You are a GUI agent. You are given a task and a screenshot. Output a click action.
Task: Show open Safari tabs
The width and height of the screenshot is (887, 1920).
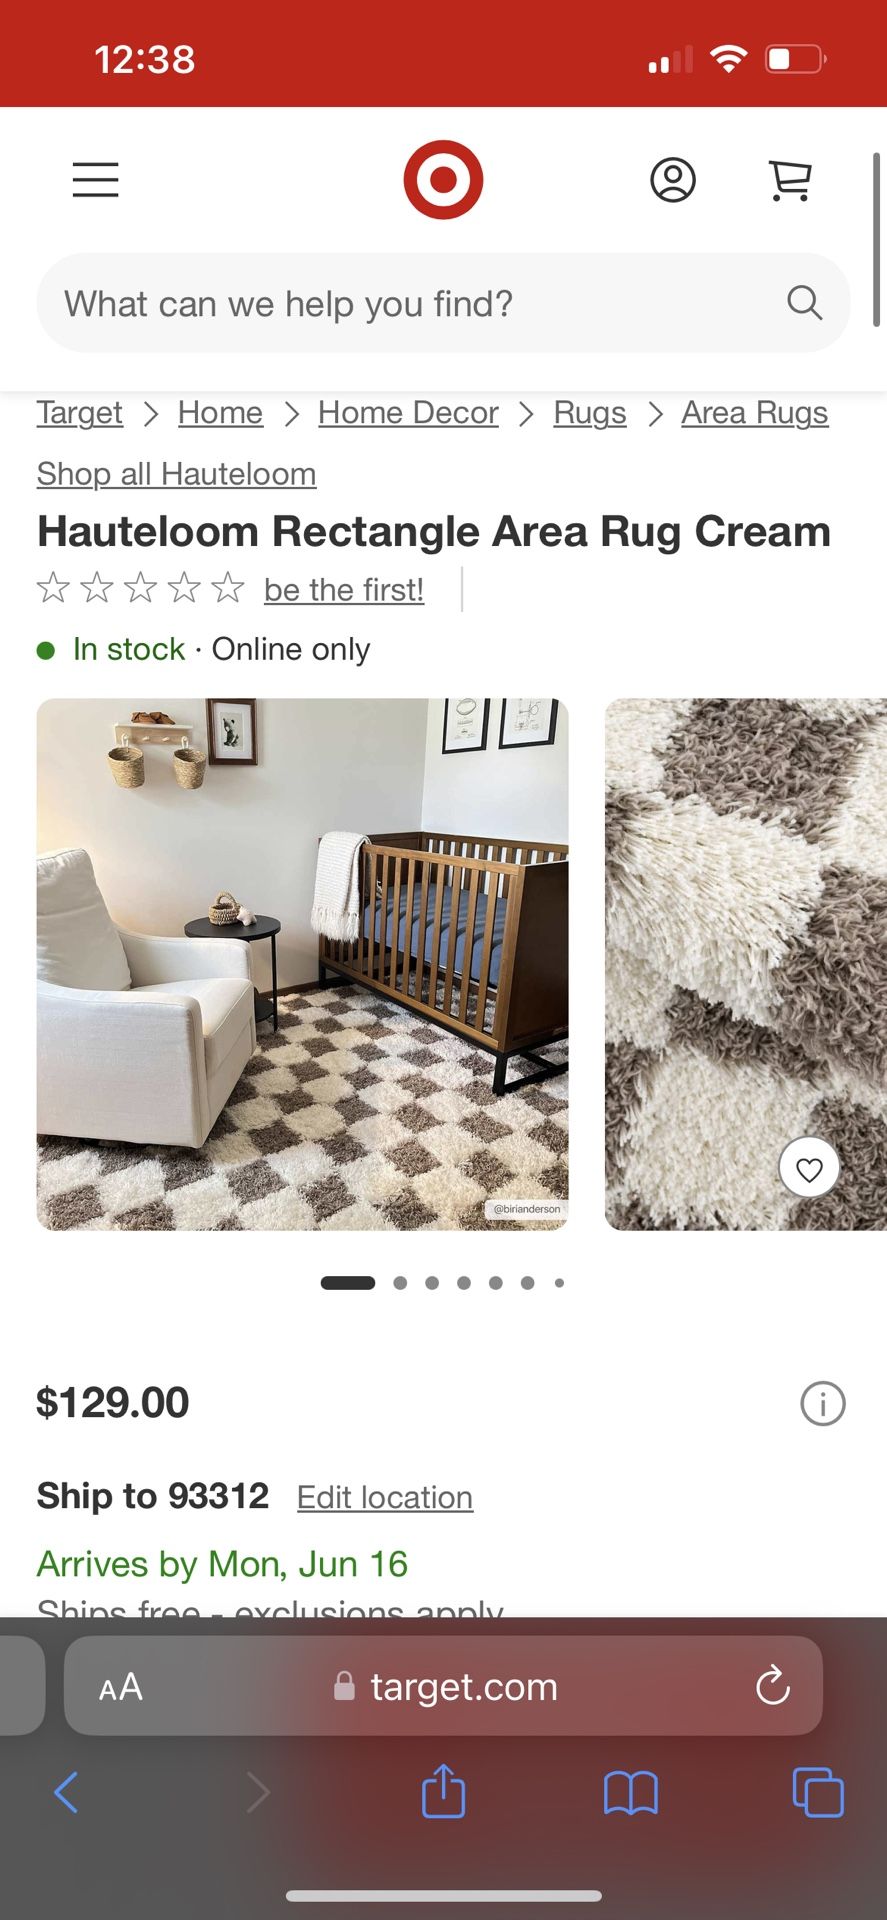tap(818, 1792)
